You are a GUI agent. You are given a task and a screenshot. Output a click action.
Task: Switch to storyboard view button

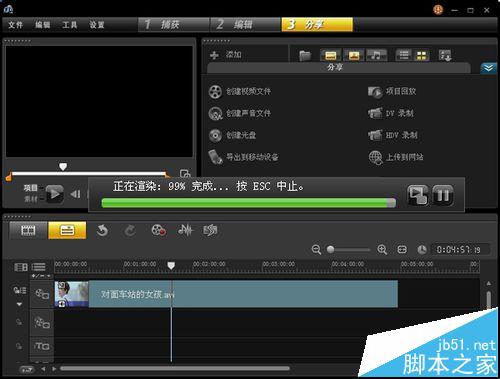click(28, 230)
